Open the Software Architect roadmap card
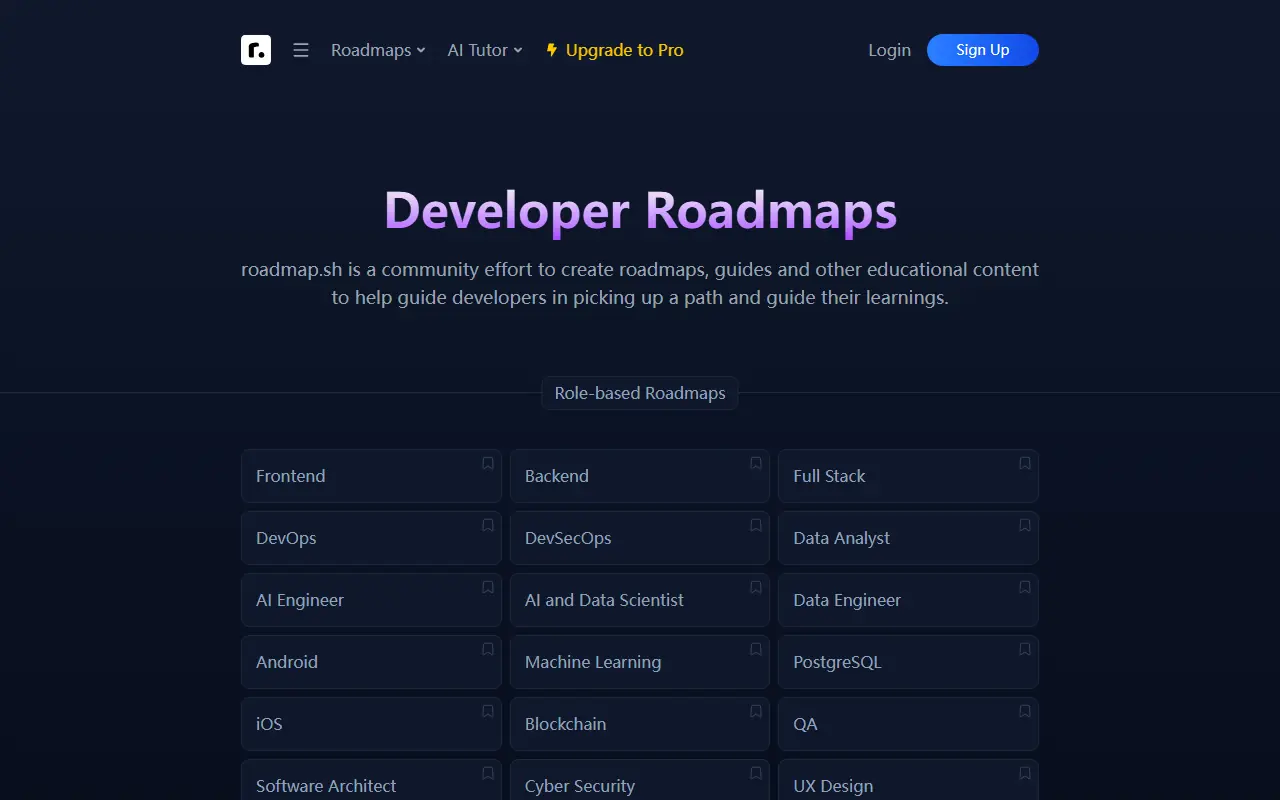 [x=371, y=780]
